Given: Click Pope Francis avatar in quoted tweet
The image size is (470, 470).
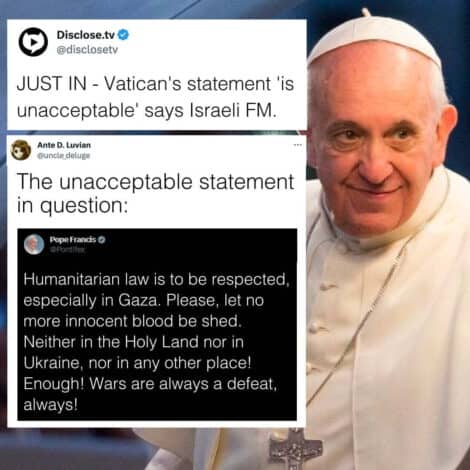Looking at the screenshot, I should tap(34, 244).
